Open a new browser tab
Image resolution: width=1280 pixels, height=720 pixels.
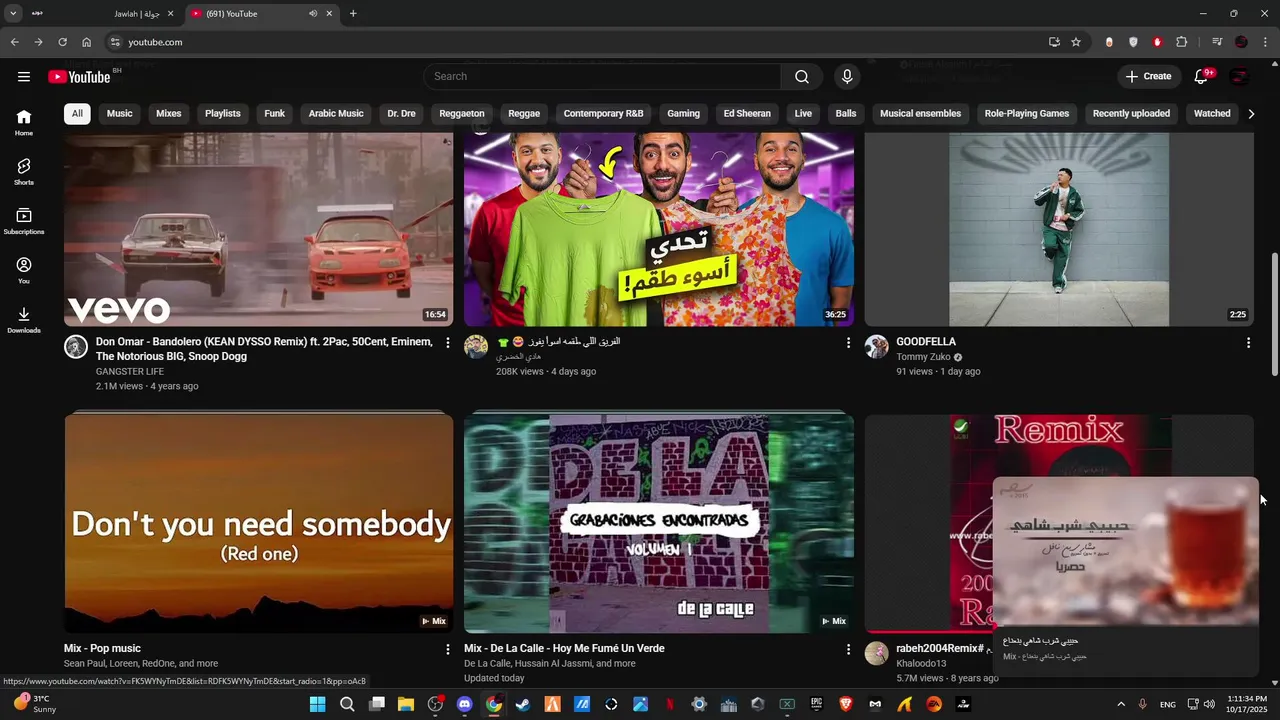(x=353, y=14)
